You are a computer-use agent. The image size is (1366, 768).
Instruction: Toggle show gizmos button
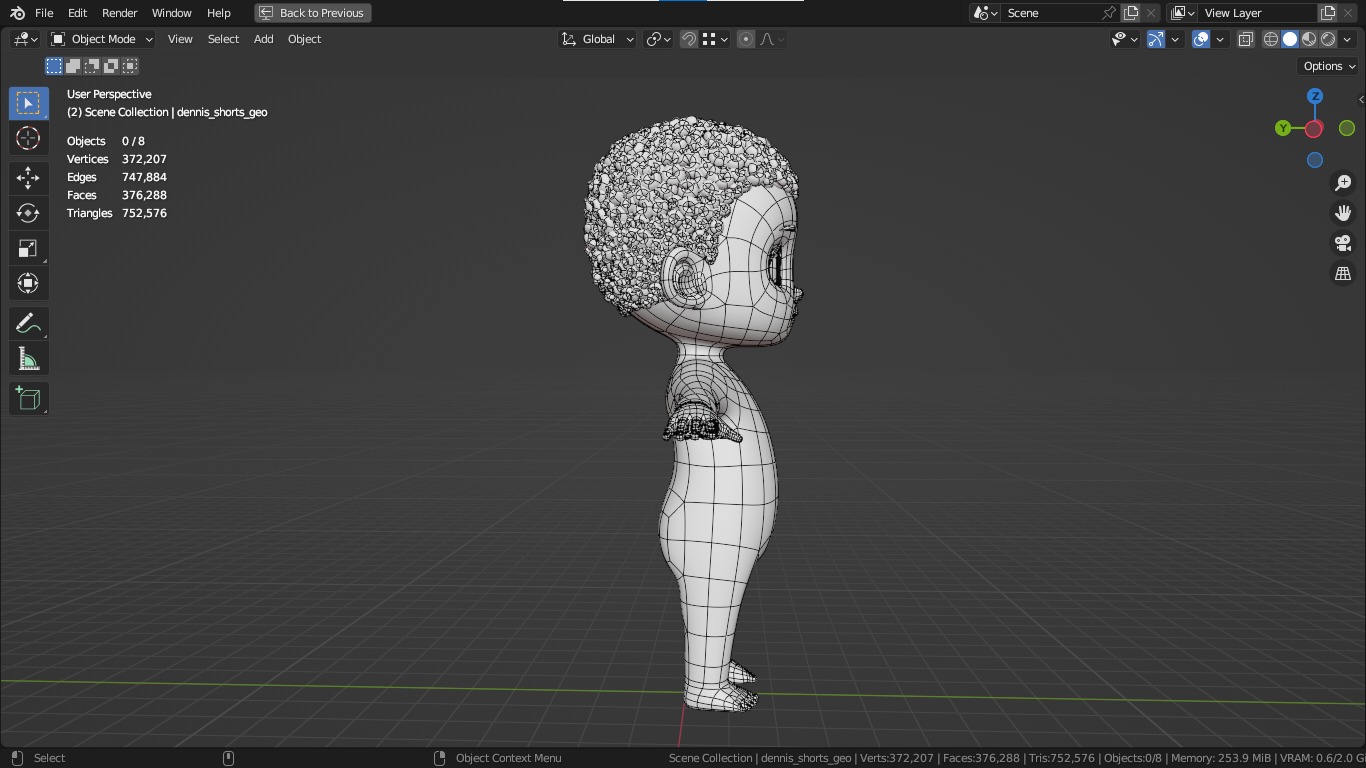pos(1156,39)
